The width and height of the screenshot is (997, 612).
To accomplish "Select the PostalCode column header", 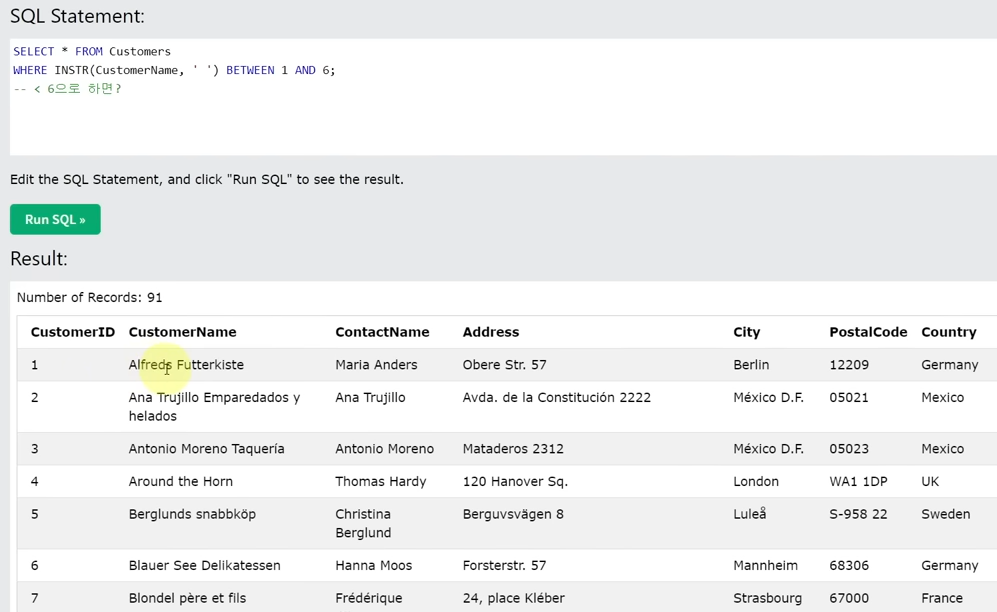I will 868,332.
